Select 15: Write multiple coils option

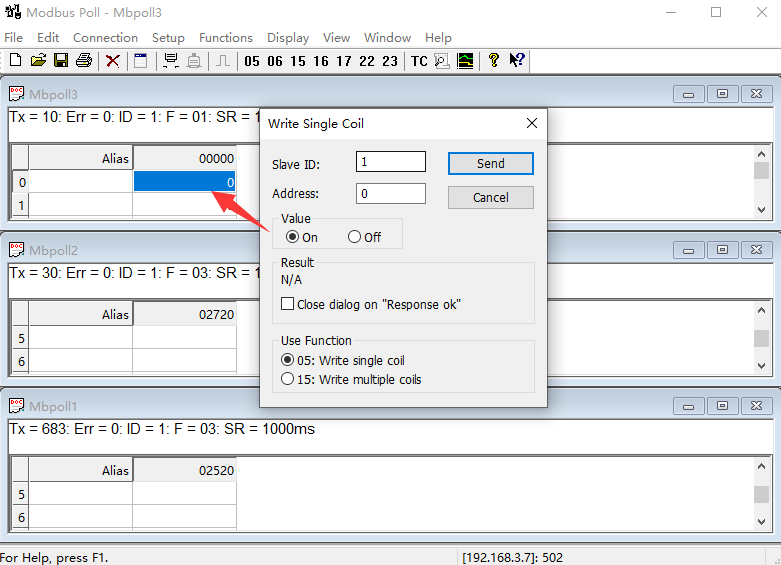[x=288, y=379]
